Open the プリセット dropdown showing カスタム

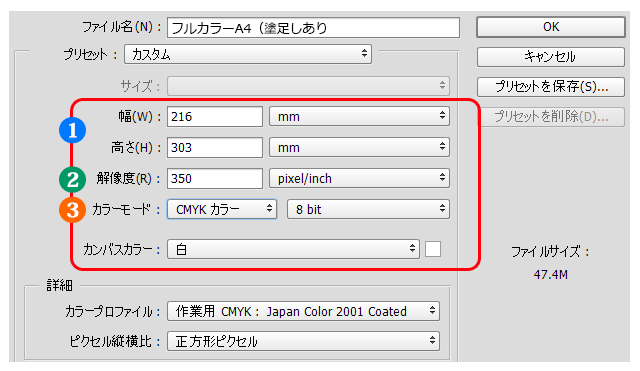click(x=248, y=54)
